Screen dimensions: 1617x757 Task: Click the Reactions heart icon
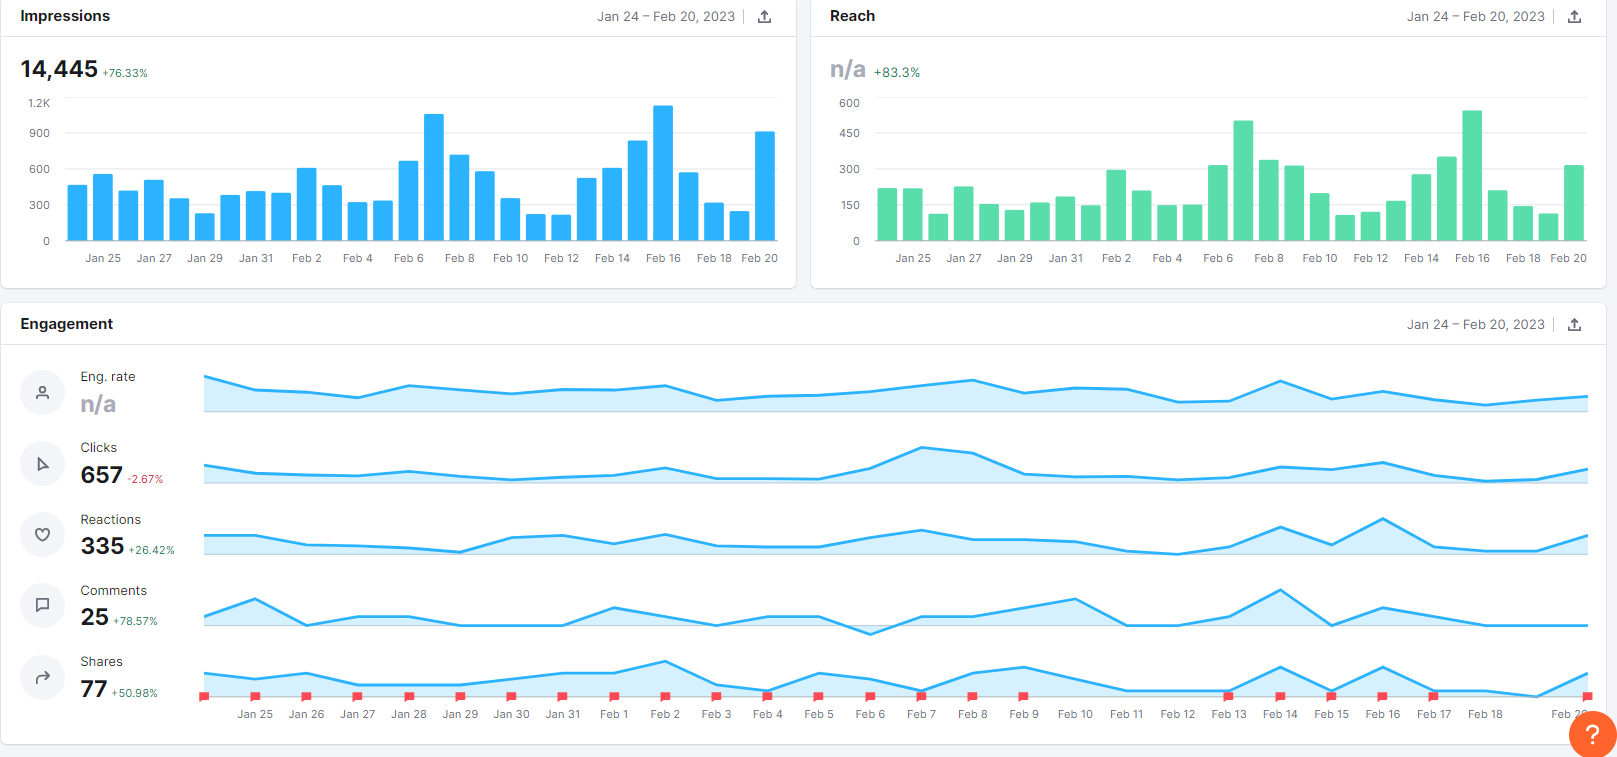point(42,534)
